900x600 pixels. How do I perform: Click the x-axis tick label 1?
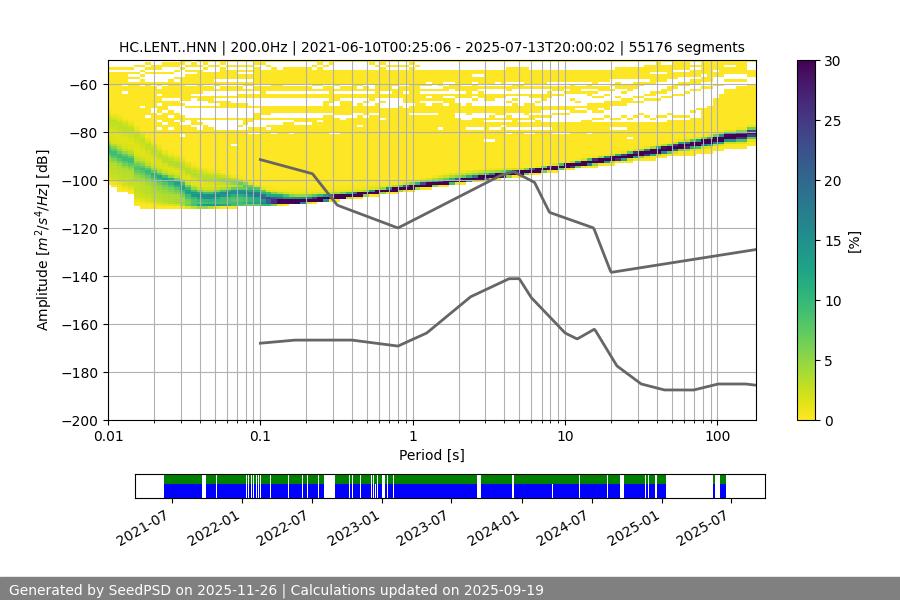click(x=412, y=437)
